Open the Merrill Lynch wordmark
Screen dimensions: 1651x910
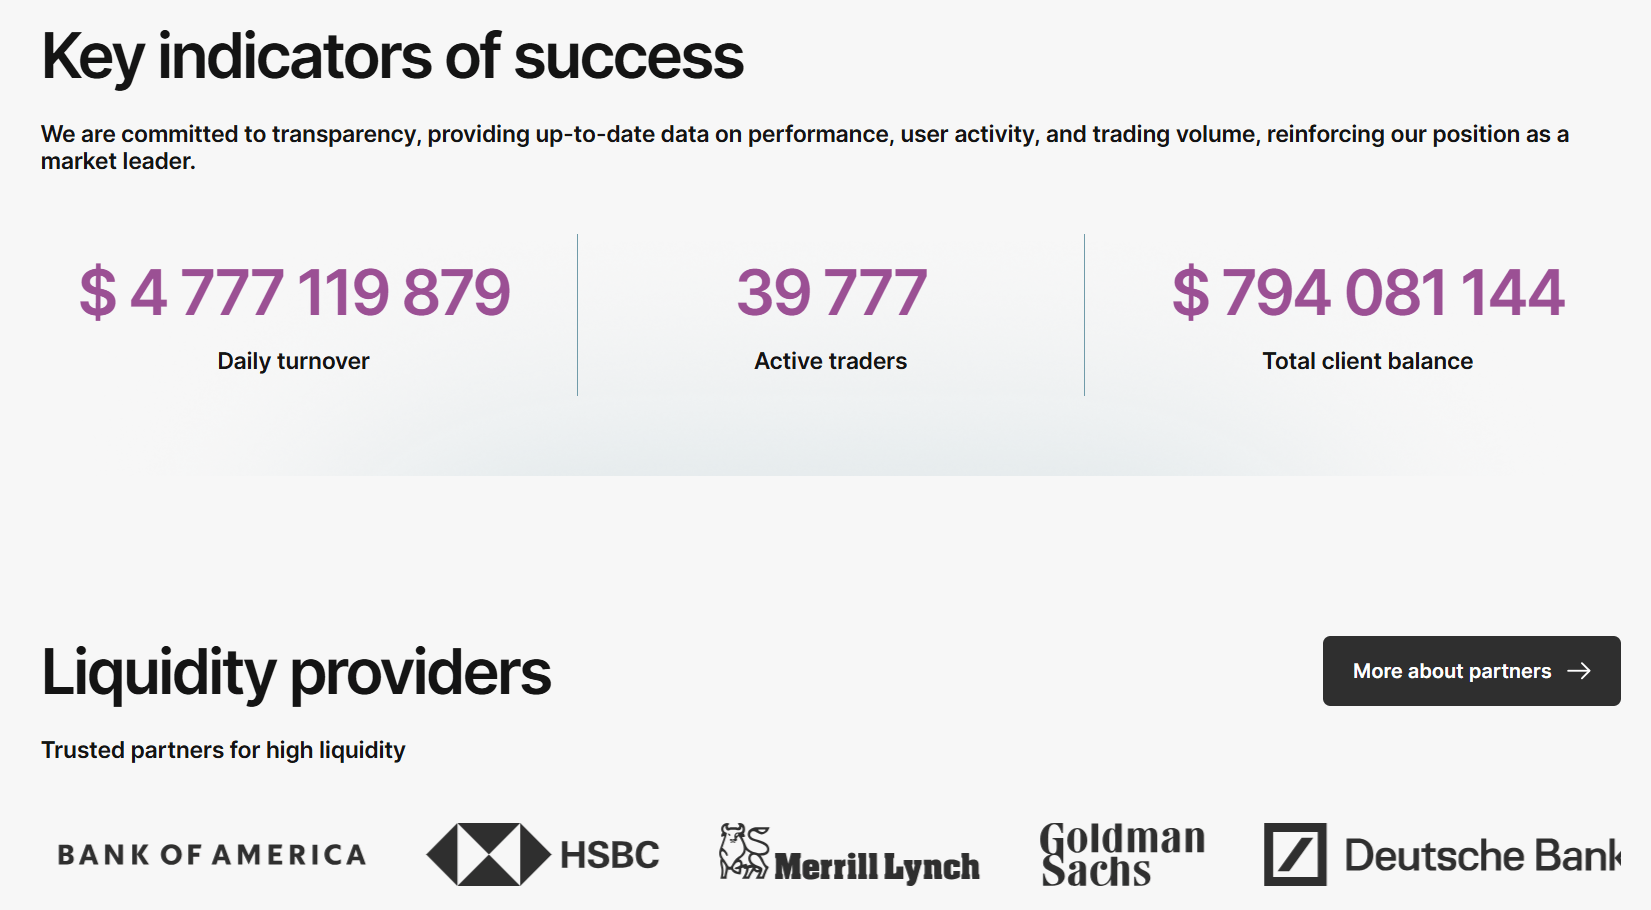tap(877, 867)
